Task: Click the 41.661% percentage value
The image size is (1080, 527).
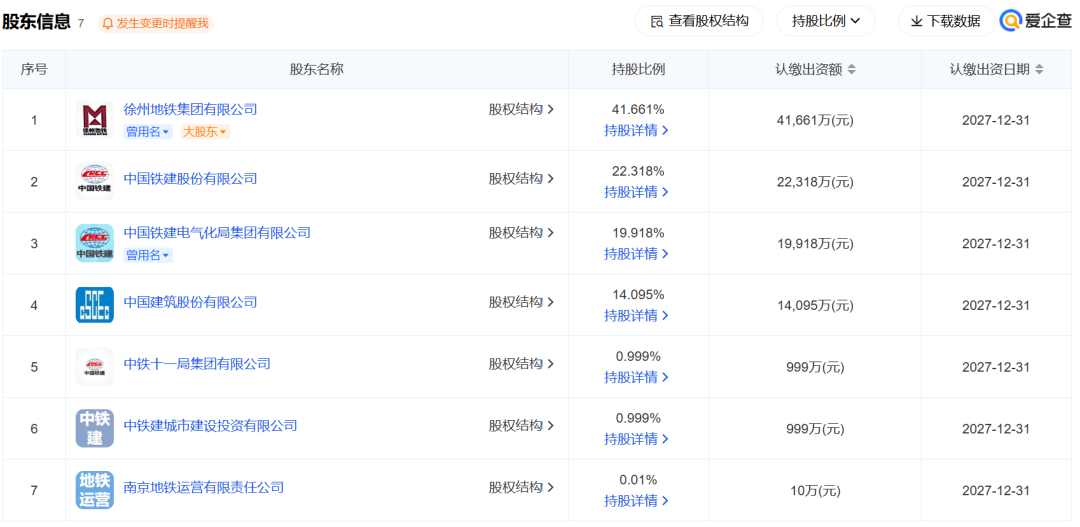Action: click(x=638, y=110)
